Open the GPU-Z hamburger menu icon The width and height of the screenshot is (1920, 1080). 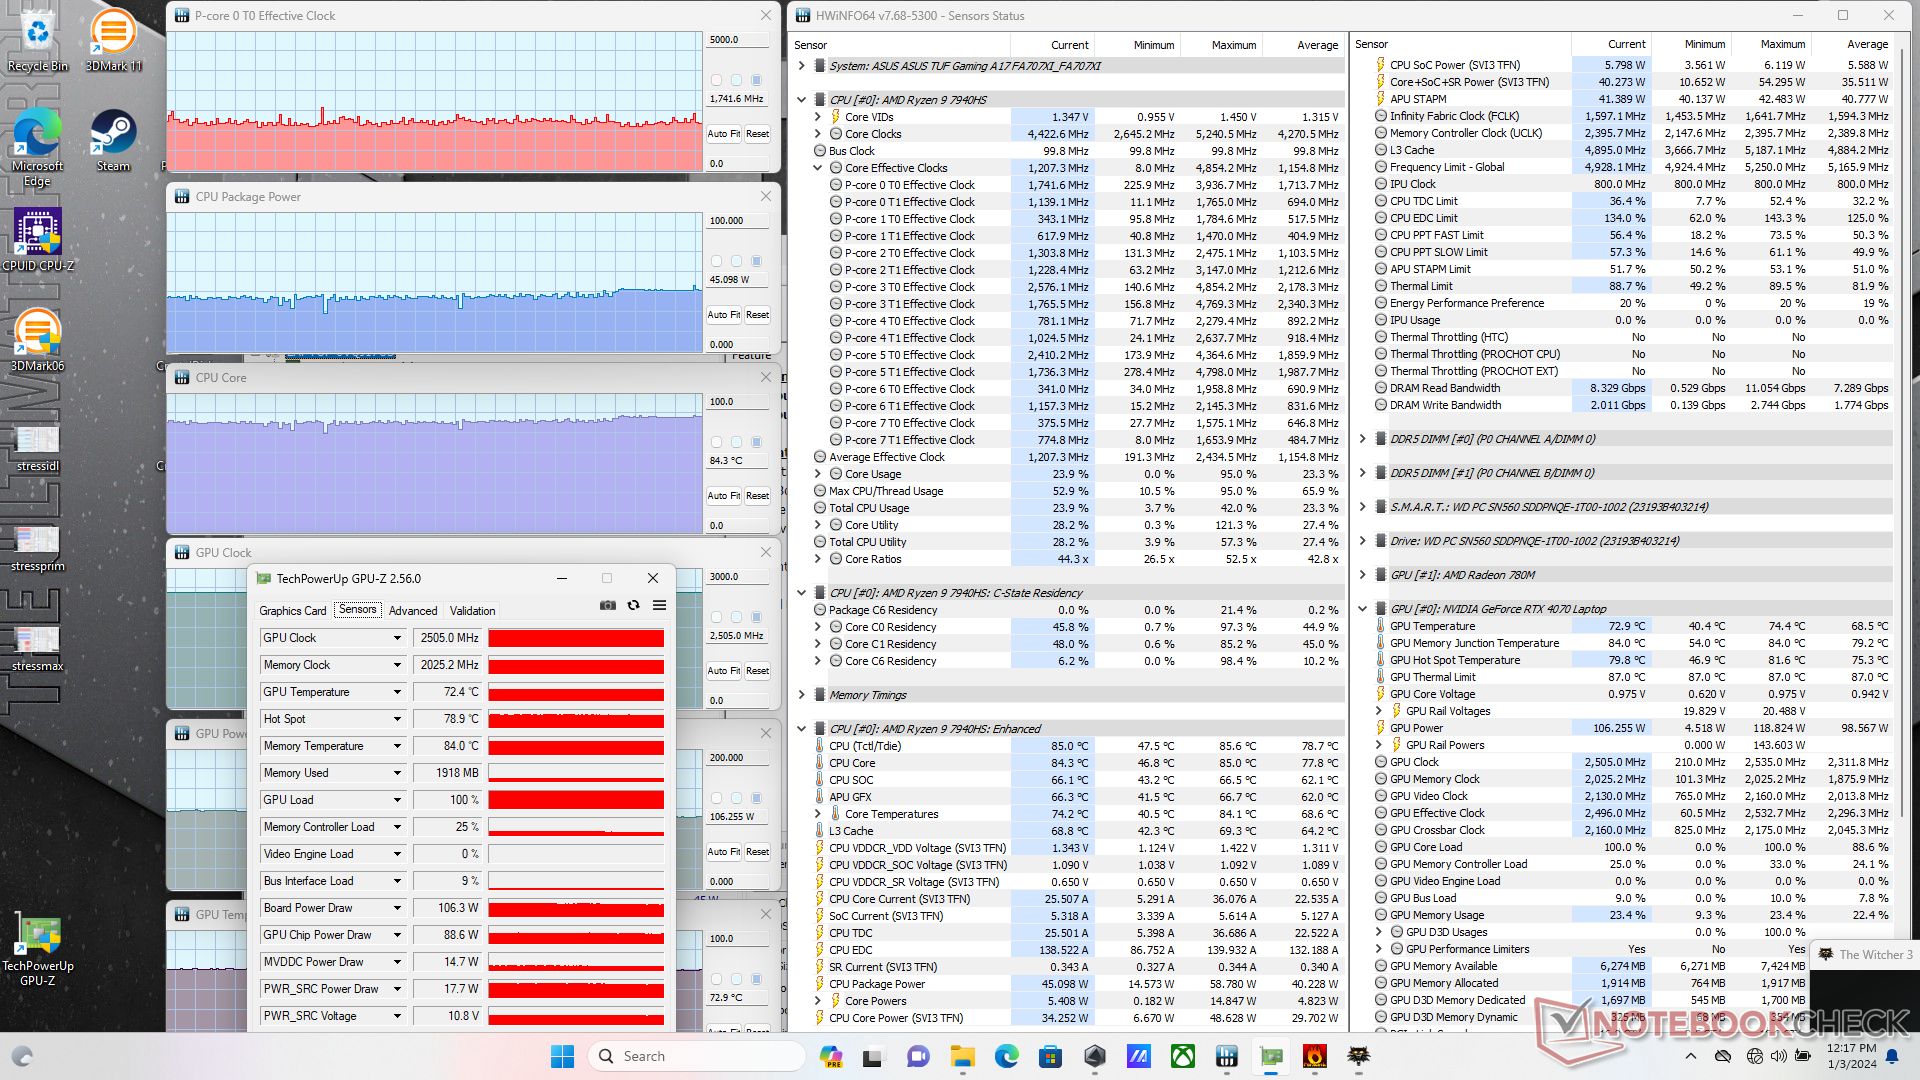coord(659,606)
